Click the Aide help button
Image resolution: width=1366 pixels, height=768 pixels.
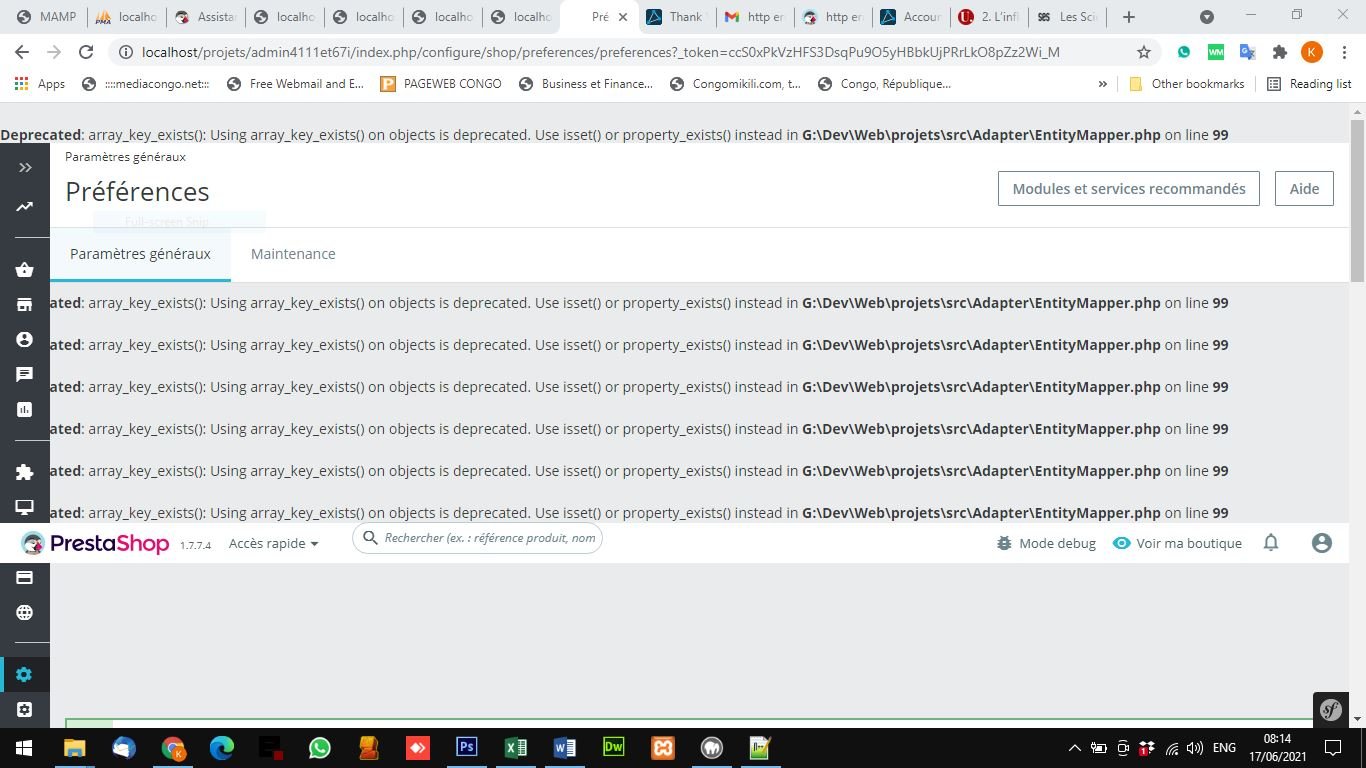click(x=1304, y=188)
